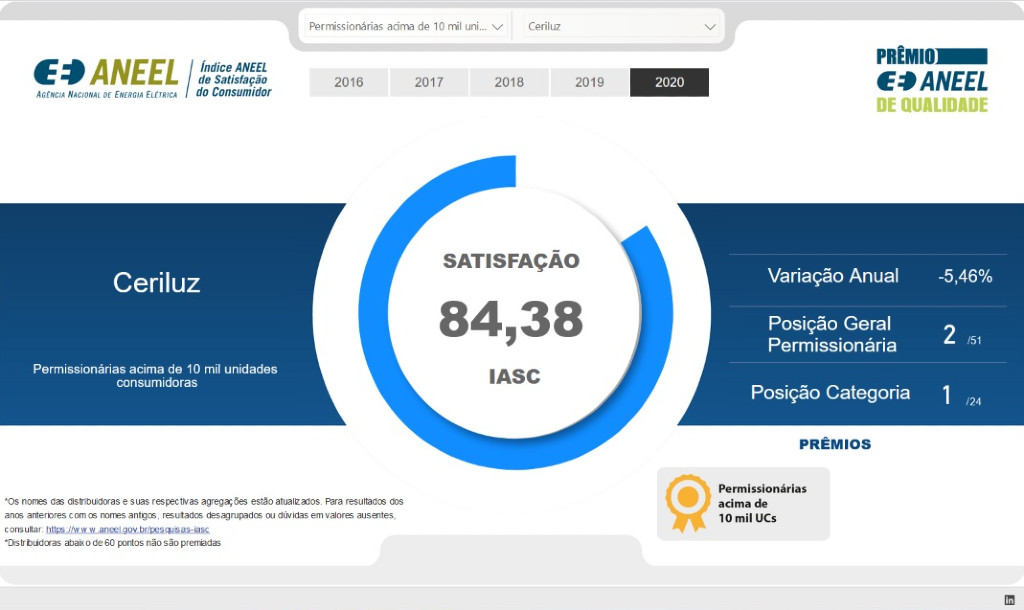The image size is (1024, 610).
Task: Open the category dropdown showing Permissionárias acima de 10 mil
Action: (x=406, y=27)
